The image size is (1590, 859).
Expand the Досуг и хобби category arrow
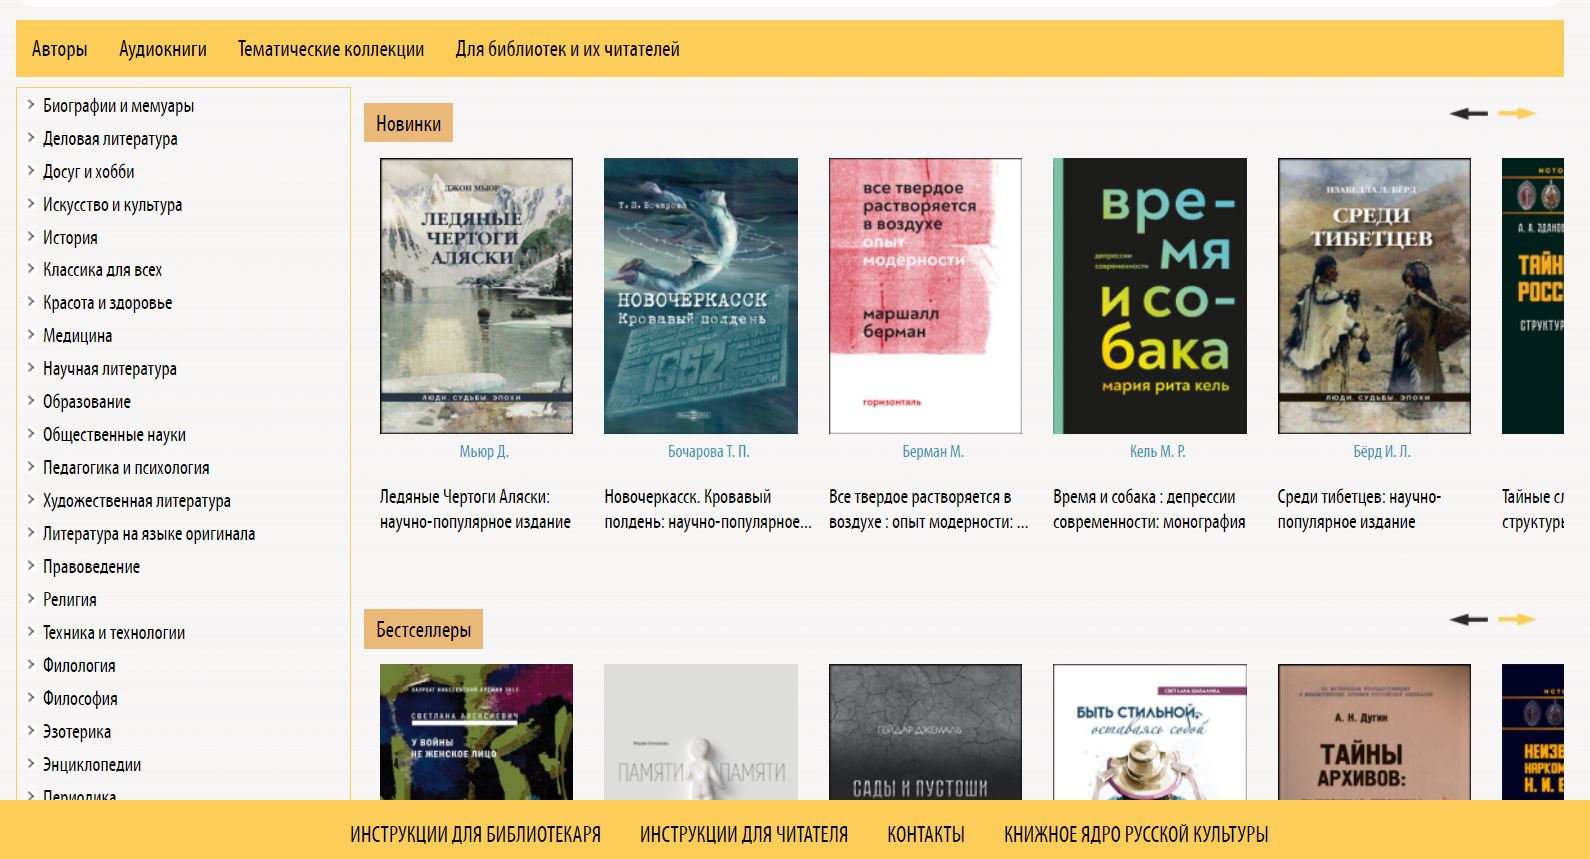pyautogui.click(x=31, y=170)
